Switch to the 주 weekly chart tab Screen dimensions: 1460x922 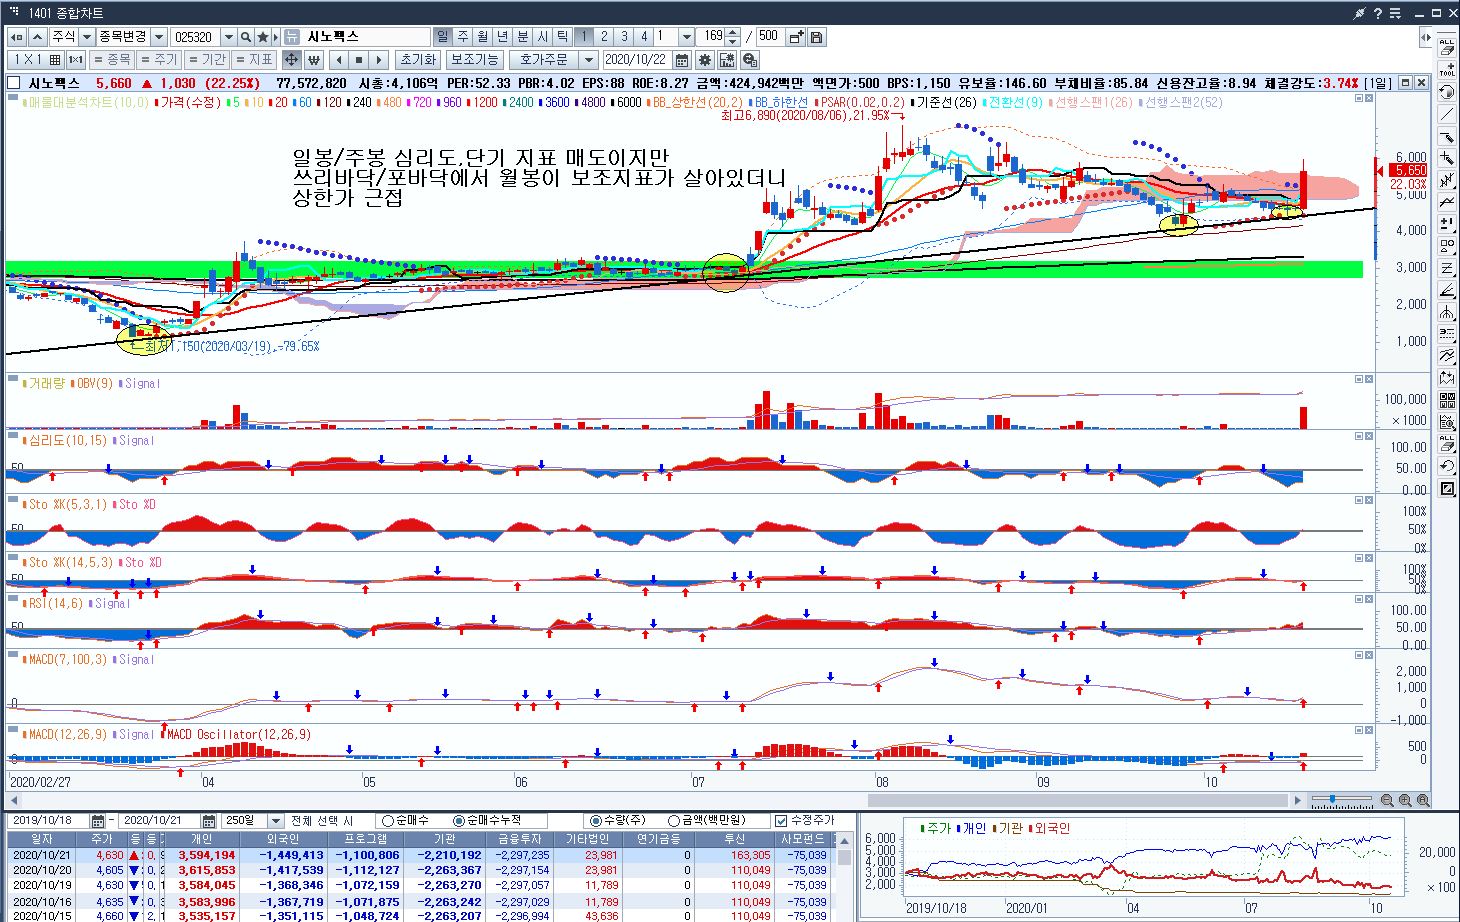tap(463, 37)
